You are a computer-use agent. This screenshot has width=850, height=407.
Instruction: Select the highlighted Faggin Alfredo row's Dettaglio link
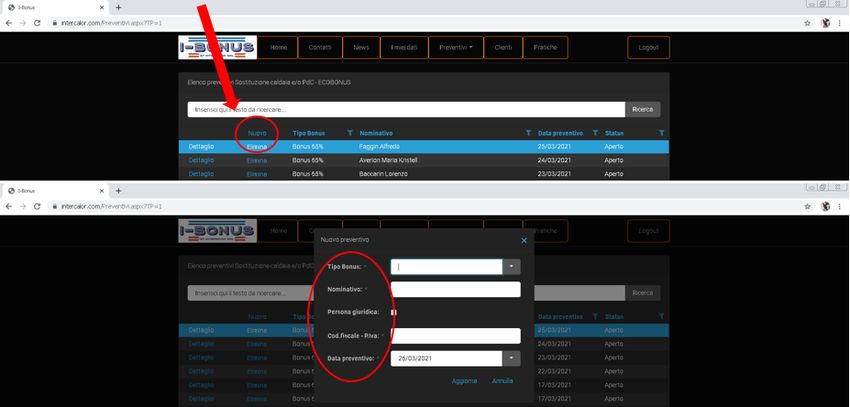202,146
